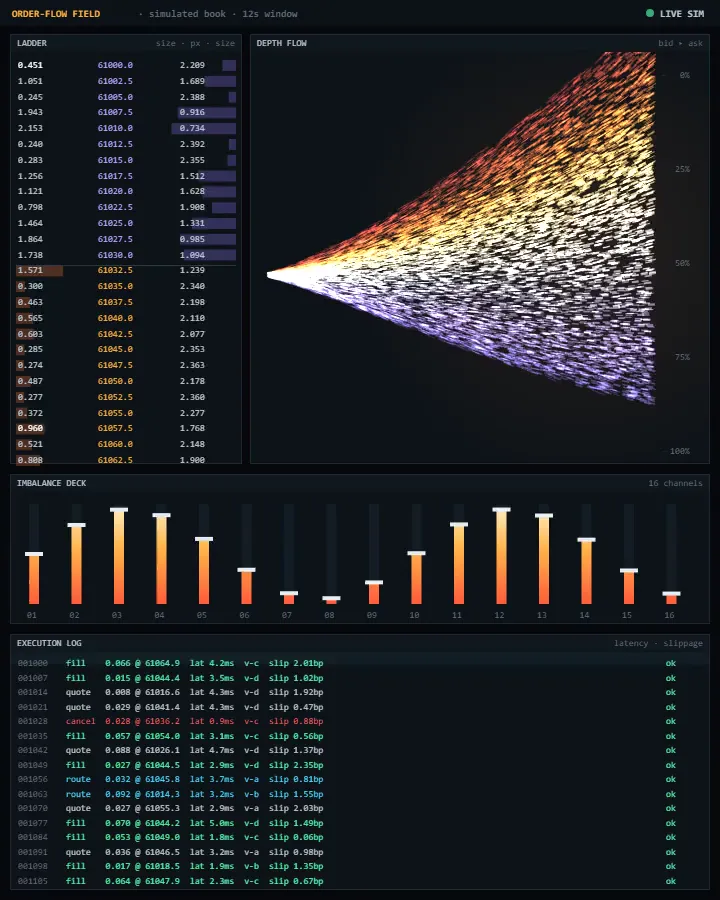Viewport: 720px width, 900px height.
Task: Click the imbalance slider handle for channel 08
Action: coord(331,598)
